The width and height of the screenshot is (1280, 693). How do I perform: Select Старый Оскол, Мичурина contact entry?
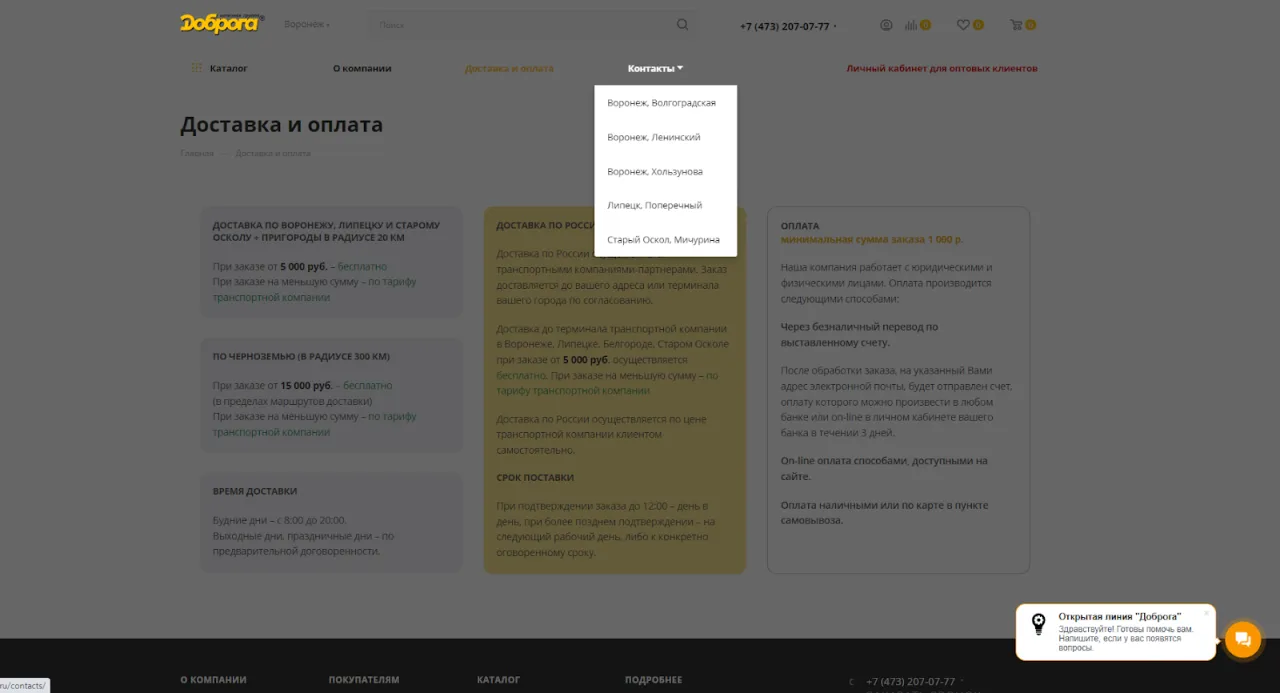point(663,239)
